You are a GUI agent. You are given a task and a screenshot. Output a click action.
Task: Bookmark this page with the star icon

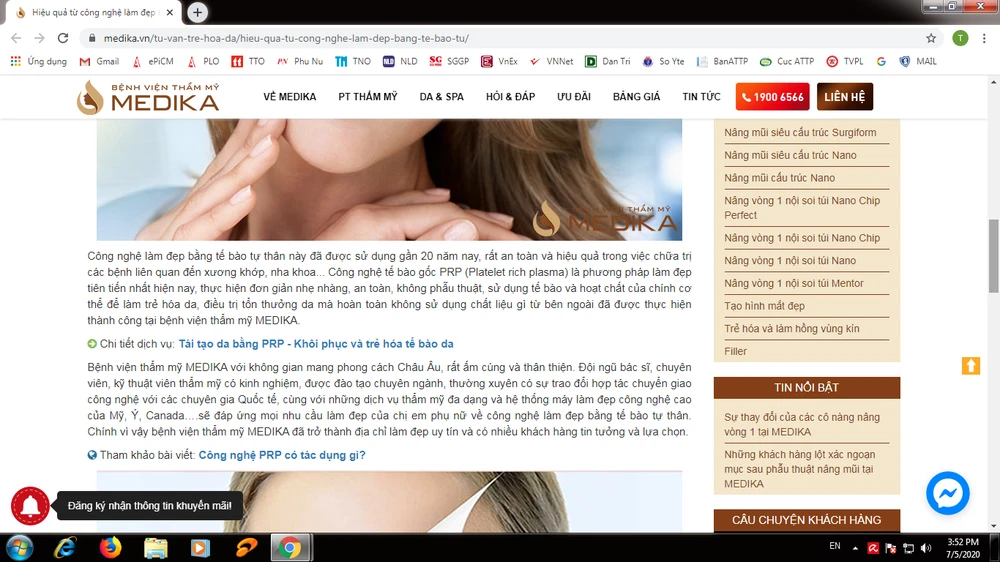(x=931, y=38)
